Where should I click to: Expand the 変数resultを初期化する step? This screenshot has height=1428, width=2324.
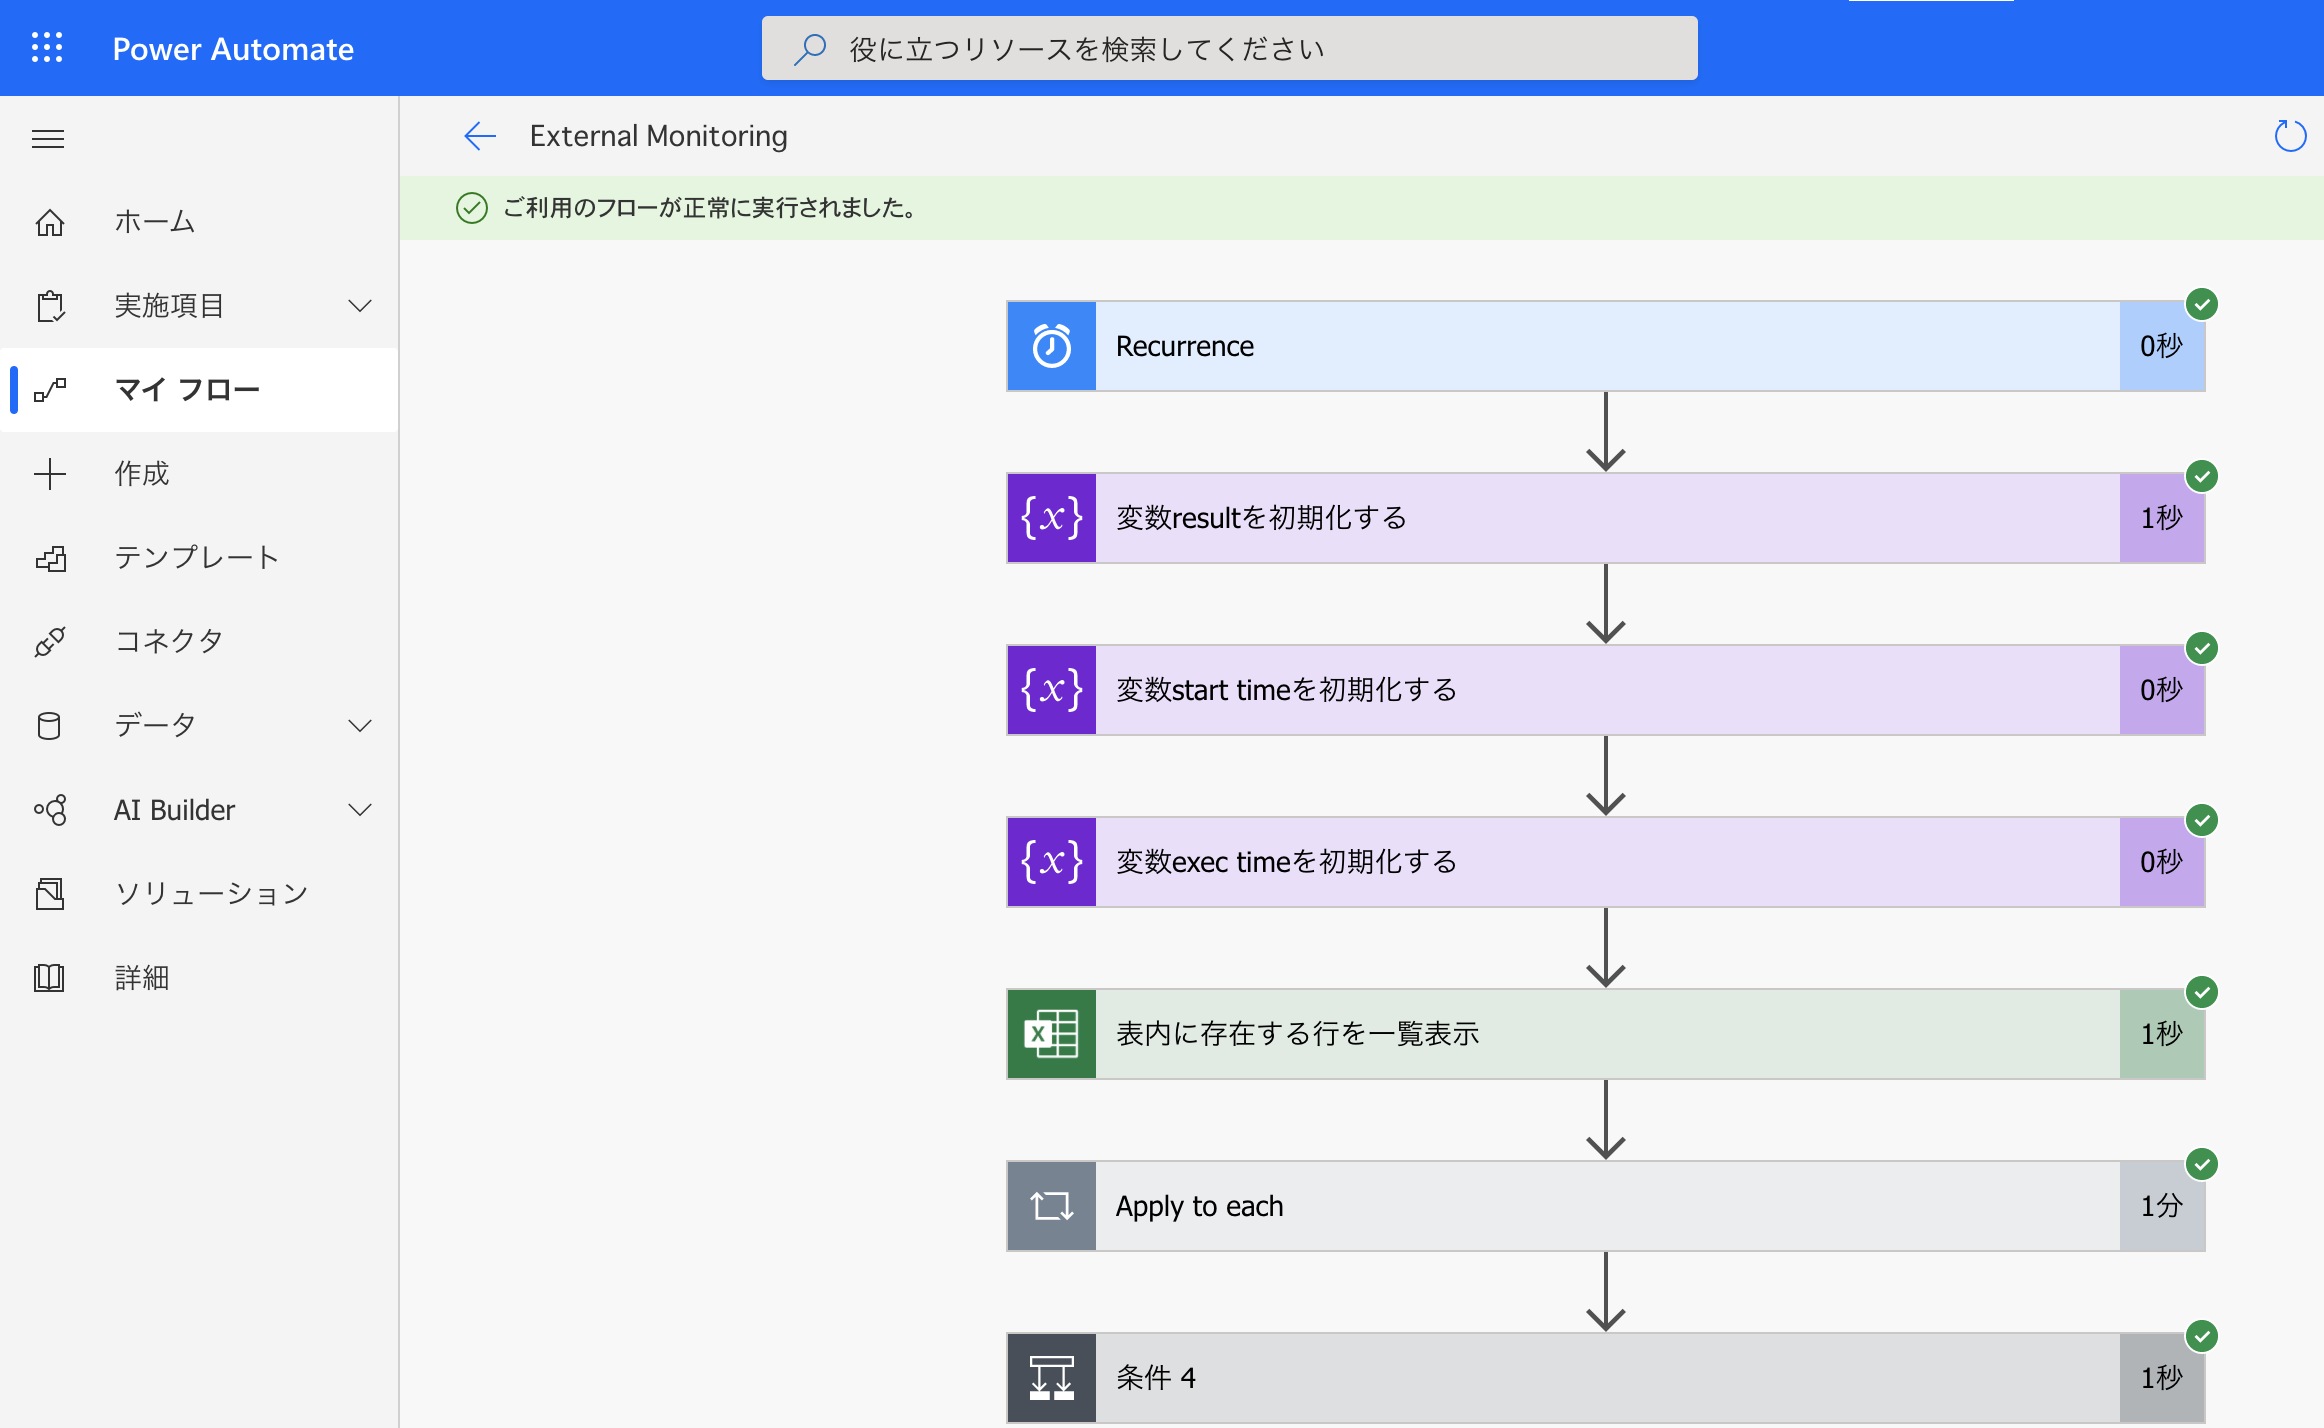(1605, 518)
